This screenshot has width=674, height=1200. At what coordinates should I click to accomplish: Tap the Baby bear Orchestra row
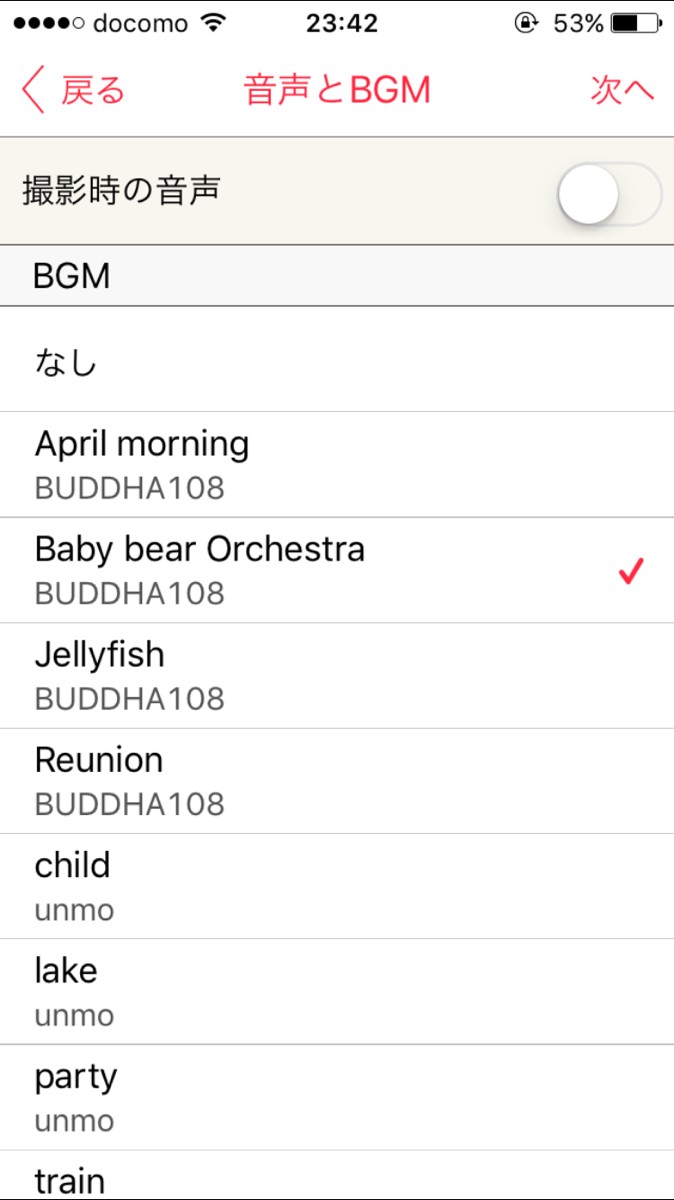click(300, 570)
